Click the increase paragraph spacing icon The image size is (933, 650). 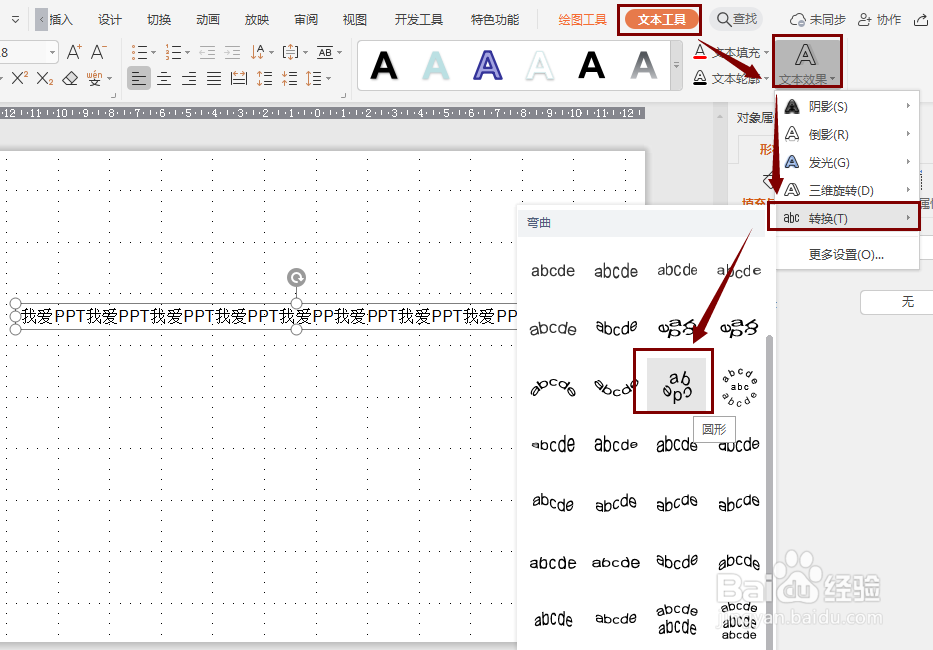tap(264, 78)
